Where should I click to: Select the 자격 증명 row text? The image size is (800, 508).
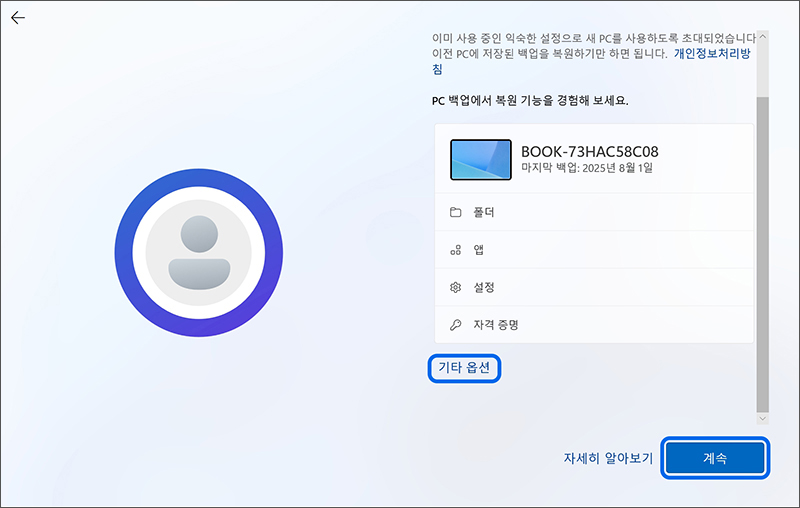pyautogui.click(x=496, y=325)
